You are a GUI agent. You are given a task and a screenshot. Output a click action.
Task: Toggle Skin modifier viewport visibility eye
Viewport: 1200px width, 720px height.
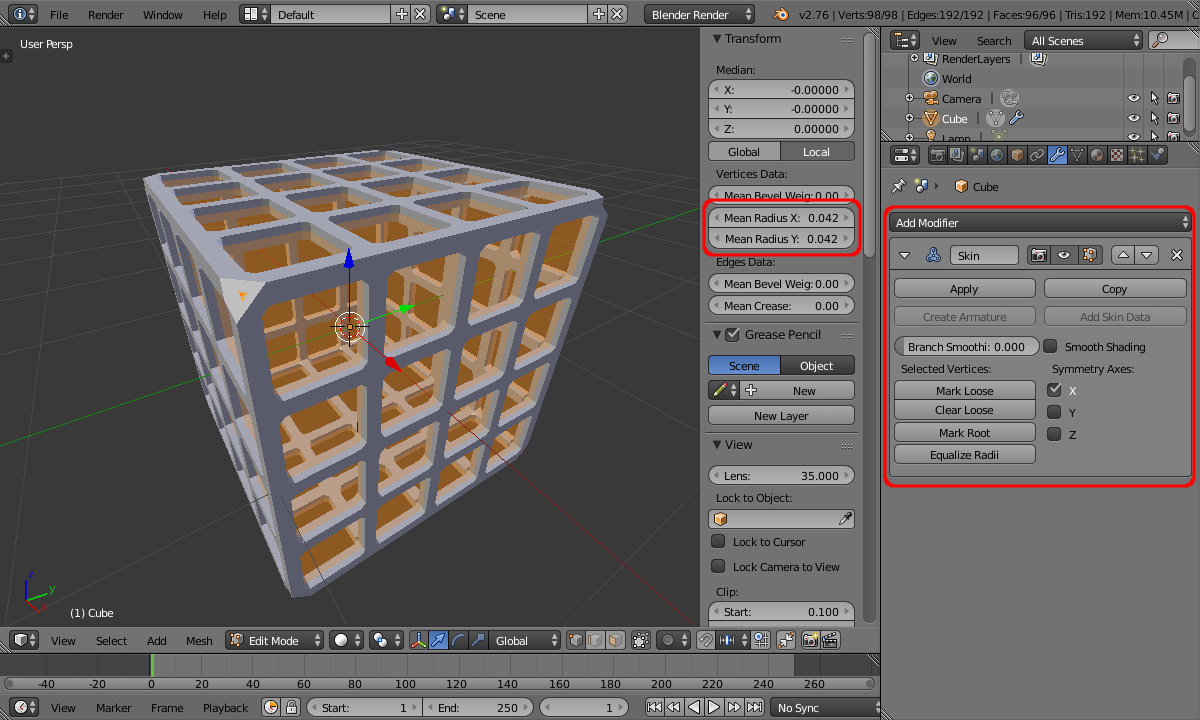click(1064, 255)
